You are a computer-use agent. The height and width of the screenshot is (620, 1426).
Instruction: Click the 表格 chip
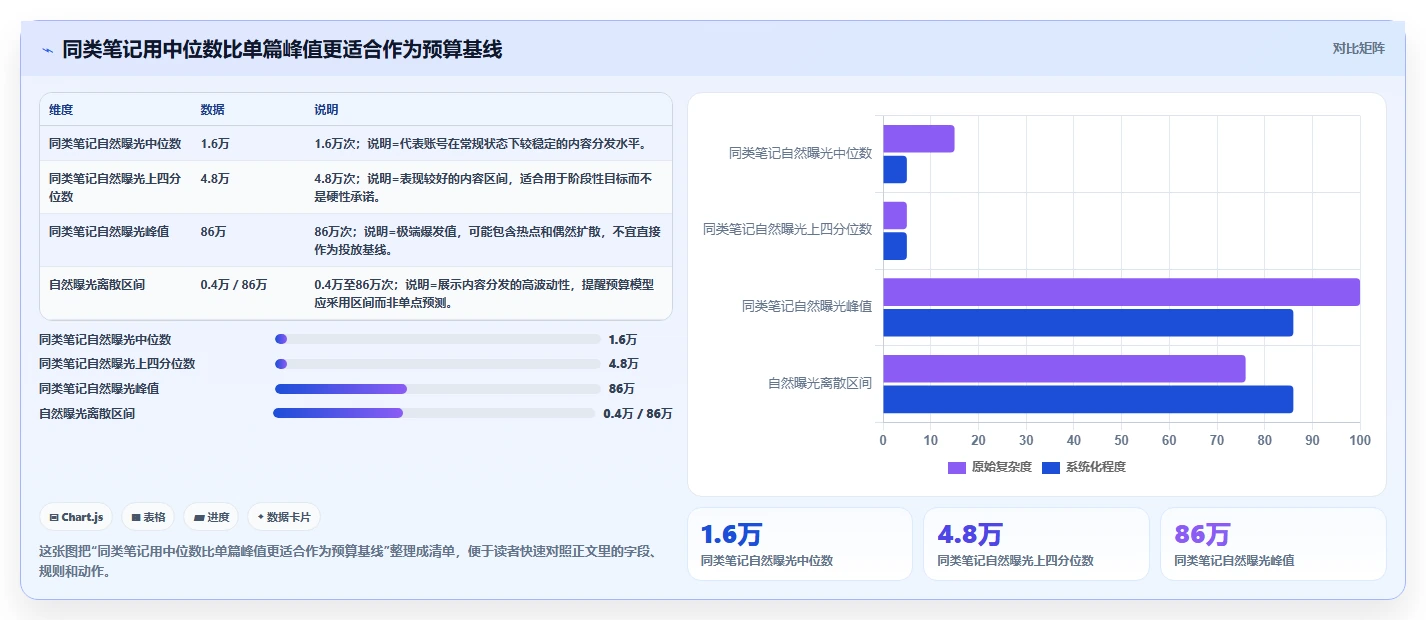tap(148, 517)
